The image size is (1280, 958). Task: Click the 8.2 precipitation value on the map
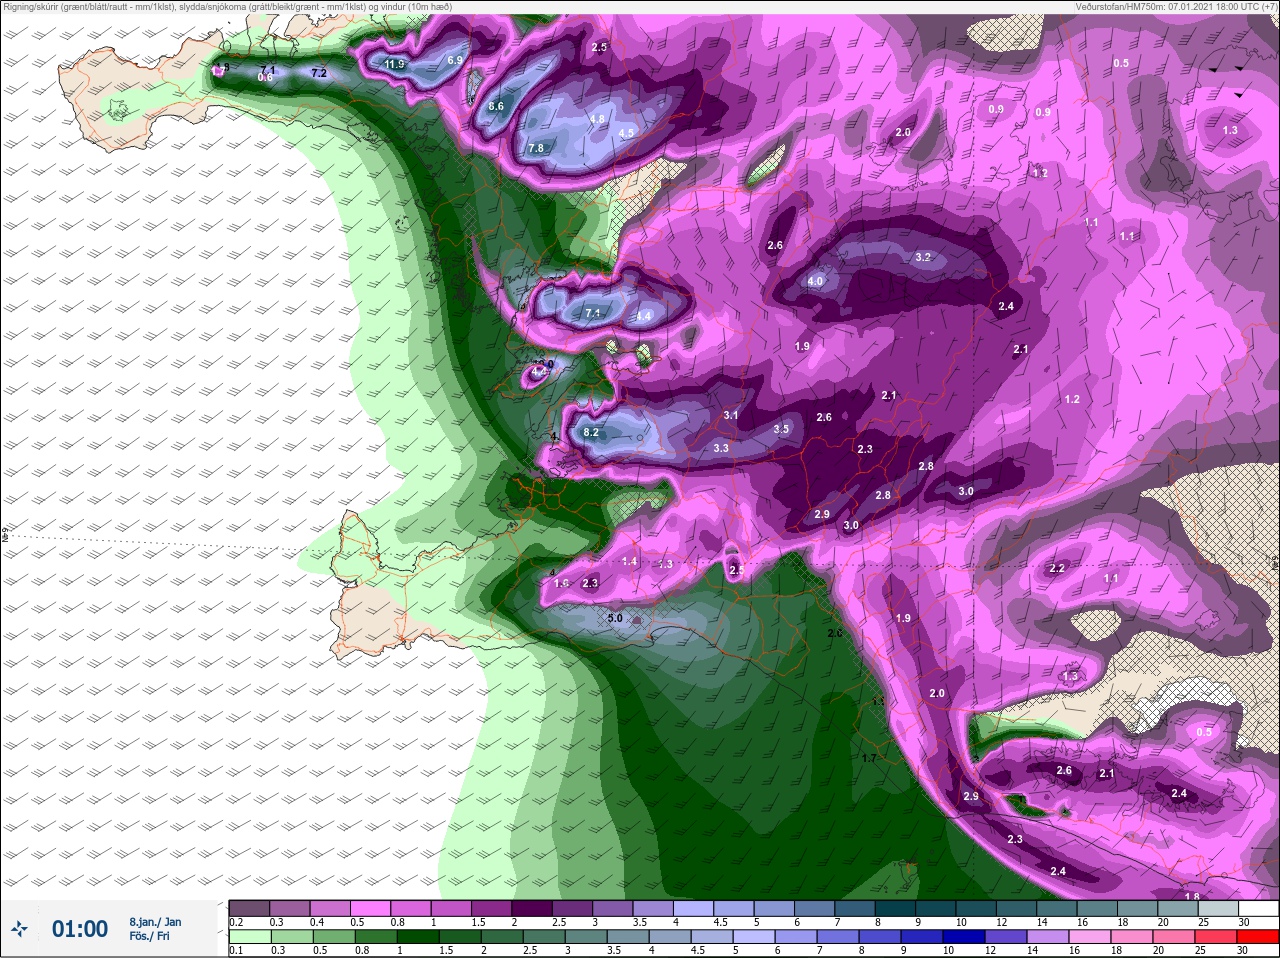(590, 432)
